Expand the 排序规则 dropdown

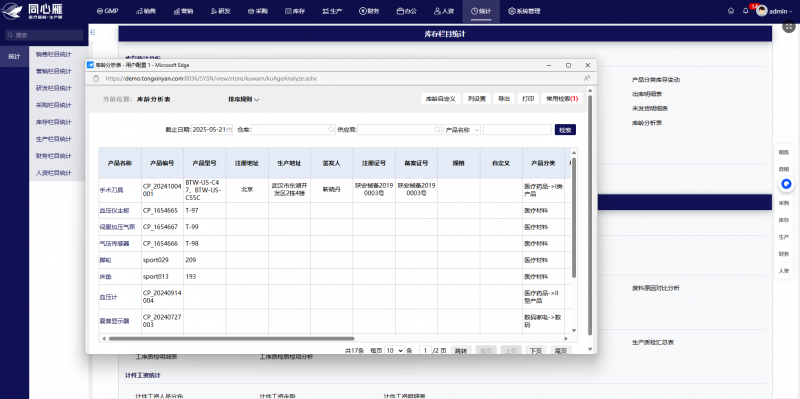tap(243, 99)
